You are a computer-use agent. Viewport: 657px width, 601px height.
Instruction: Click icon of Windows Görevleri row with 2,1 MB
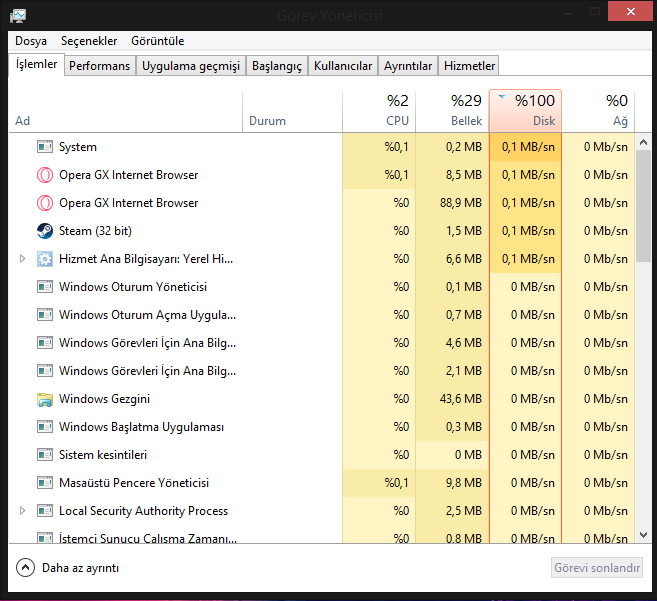coord(45,371)
